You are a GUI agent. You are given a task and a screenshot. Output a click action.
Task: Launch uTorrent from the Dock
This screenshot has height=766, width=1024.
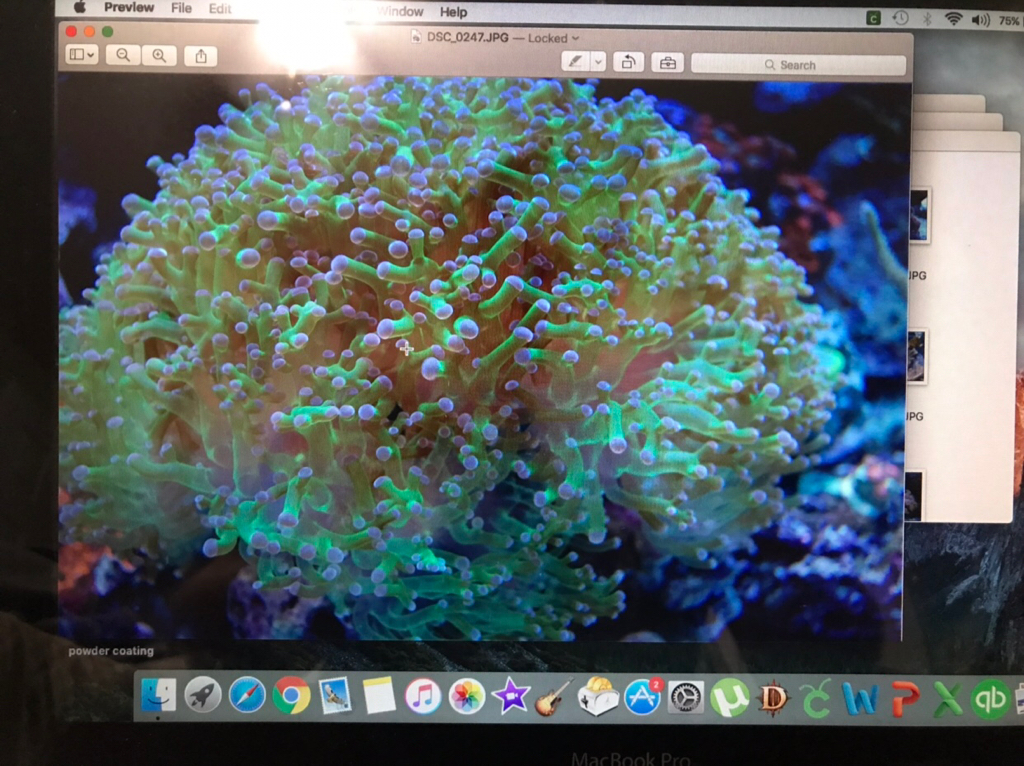(x=729, y=697)
